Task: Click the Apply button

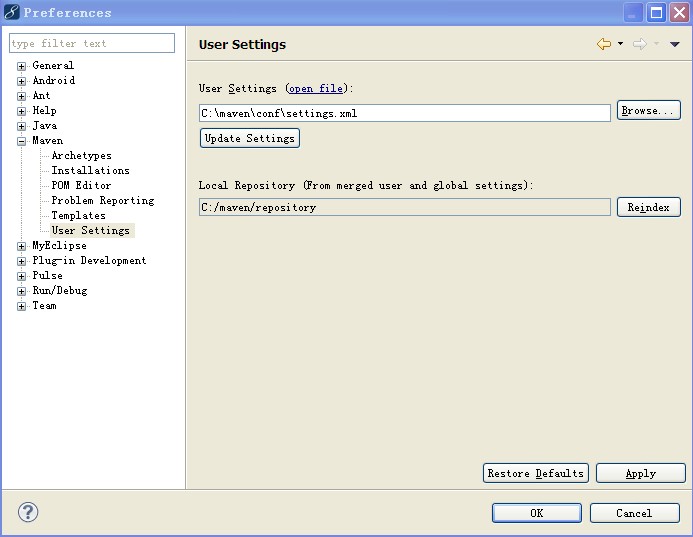Action: point(641,473)
